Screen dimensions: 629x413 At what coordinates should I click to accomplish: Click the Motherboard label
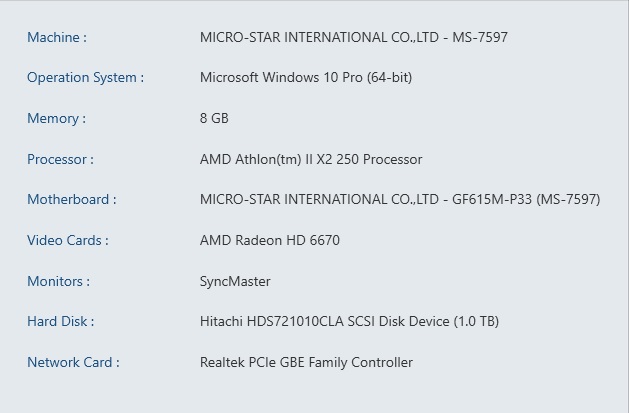point(72,199)
